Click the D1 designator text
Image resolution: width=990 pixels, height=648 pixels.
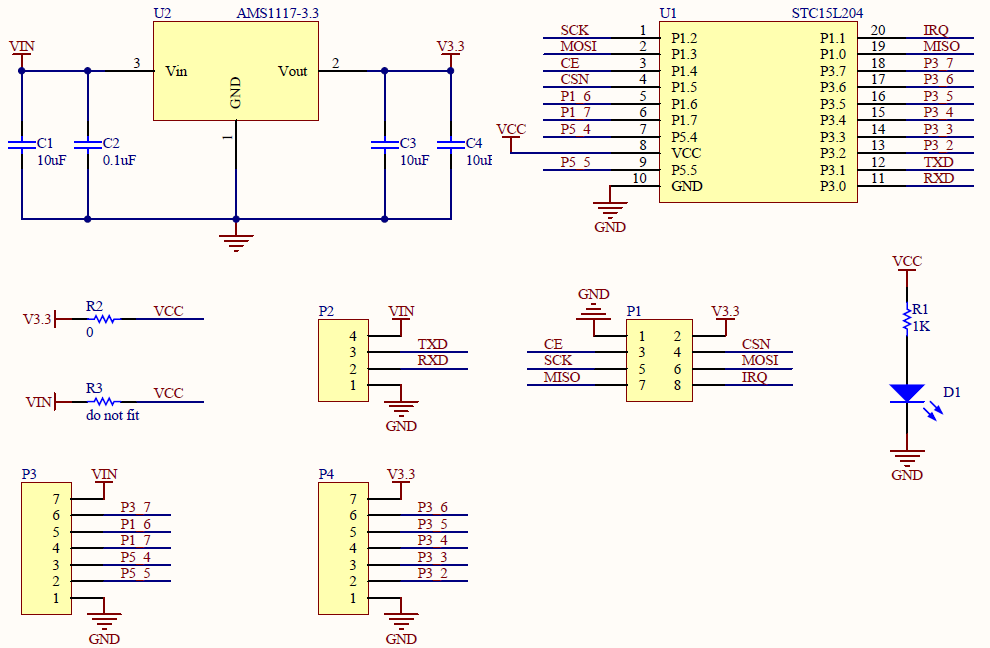[952, 392]
